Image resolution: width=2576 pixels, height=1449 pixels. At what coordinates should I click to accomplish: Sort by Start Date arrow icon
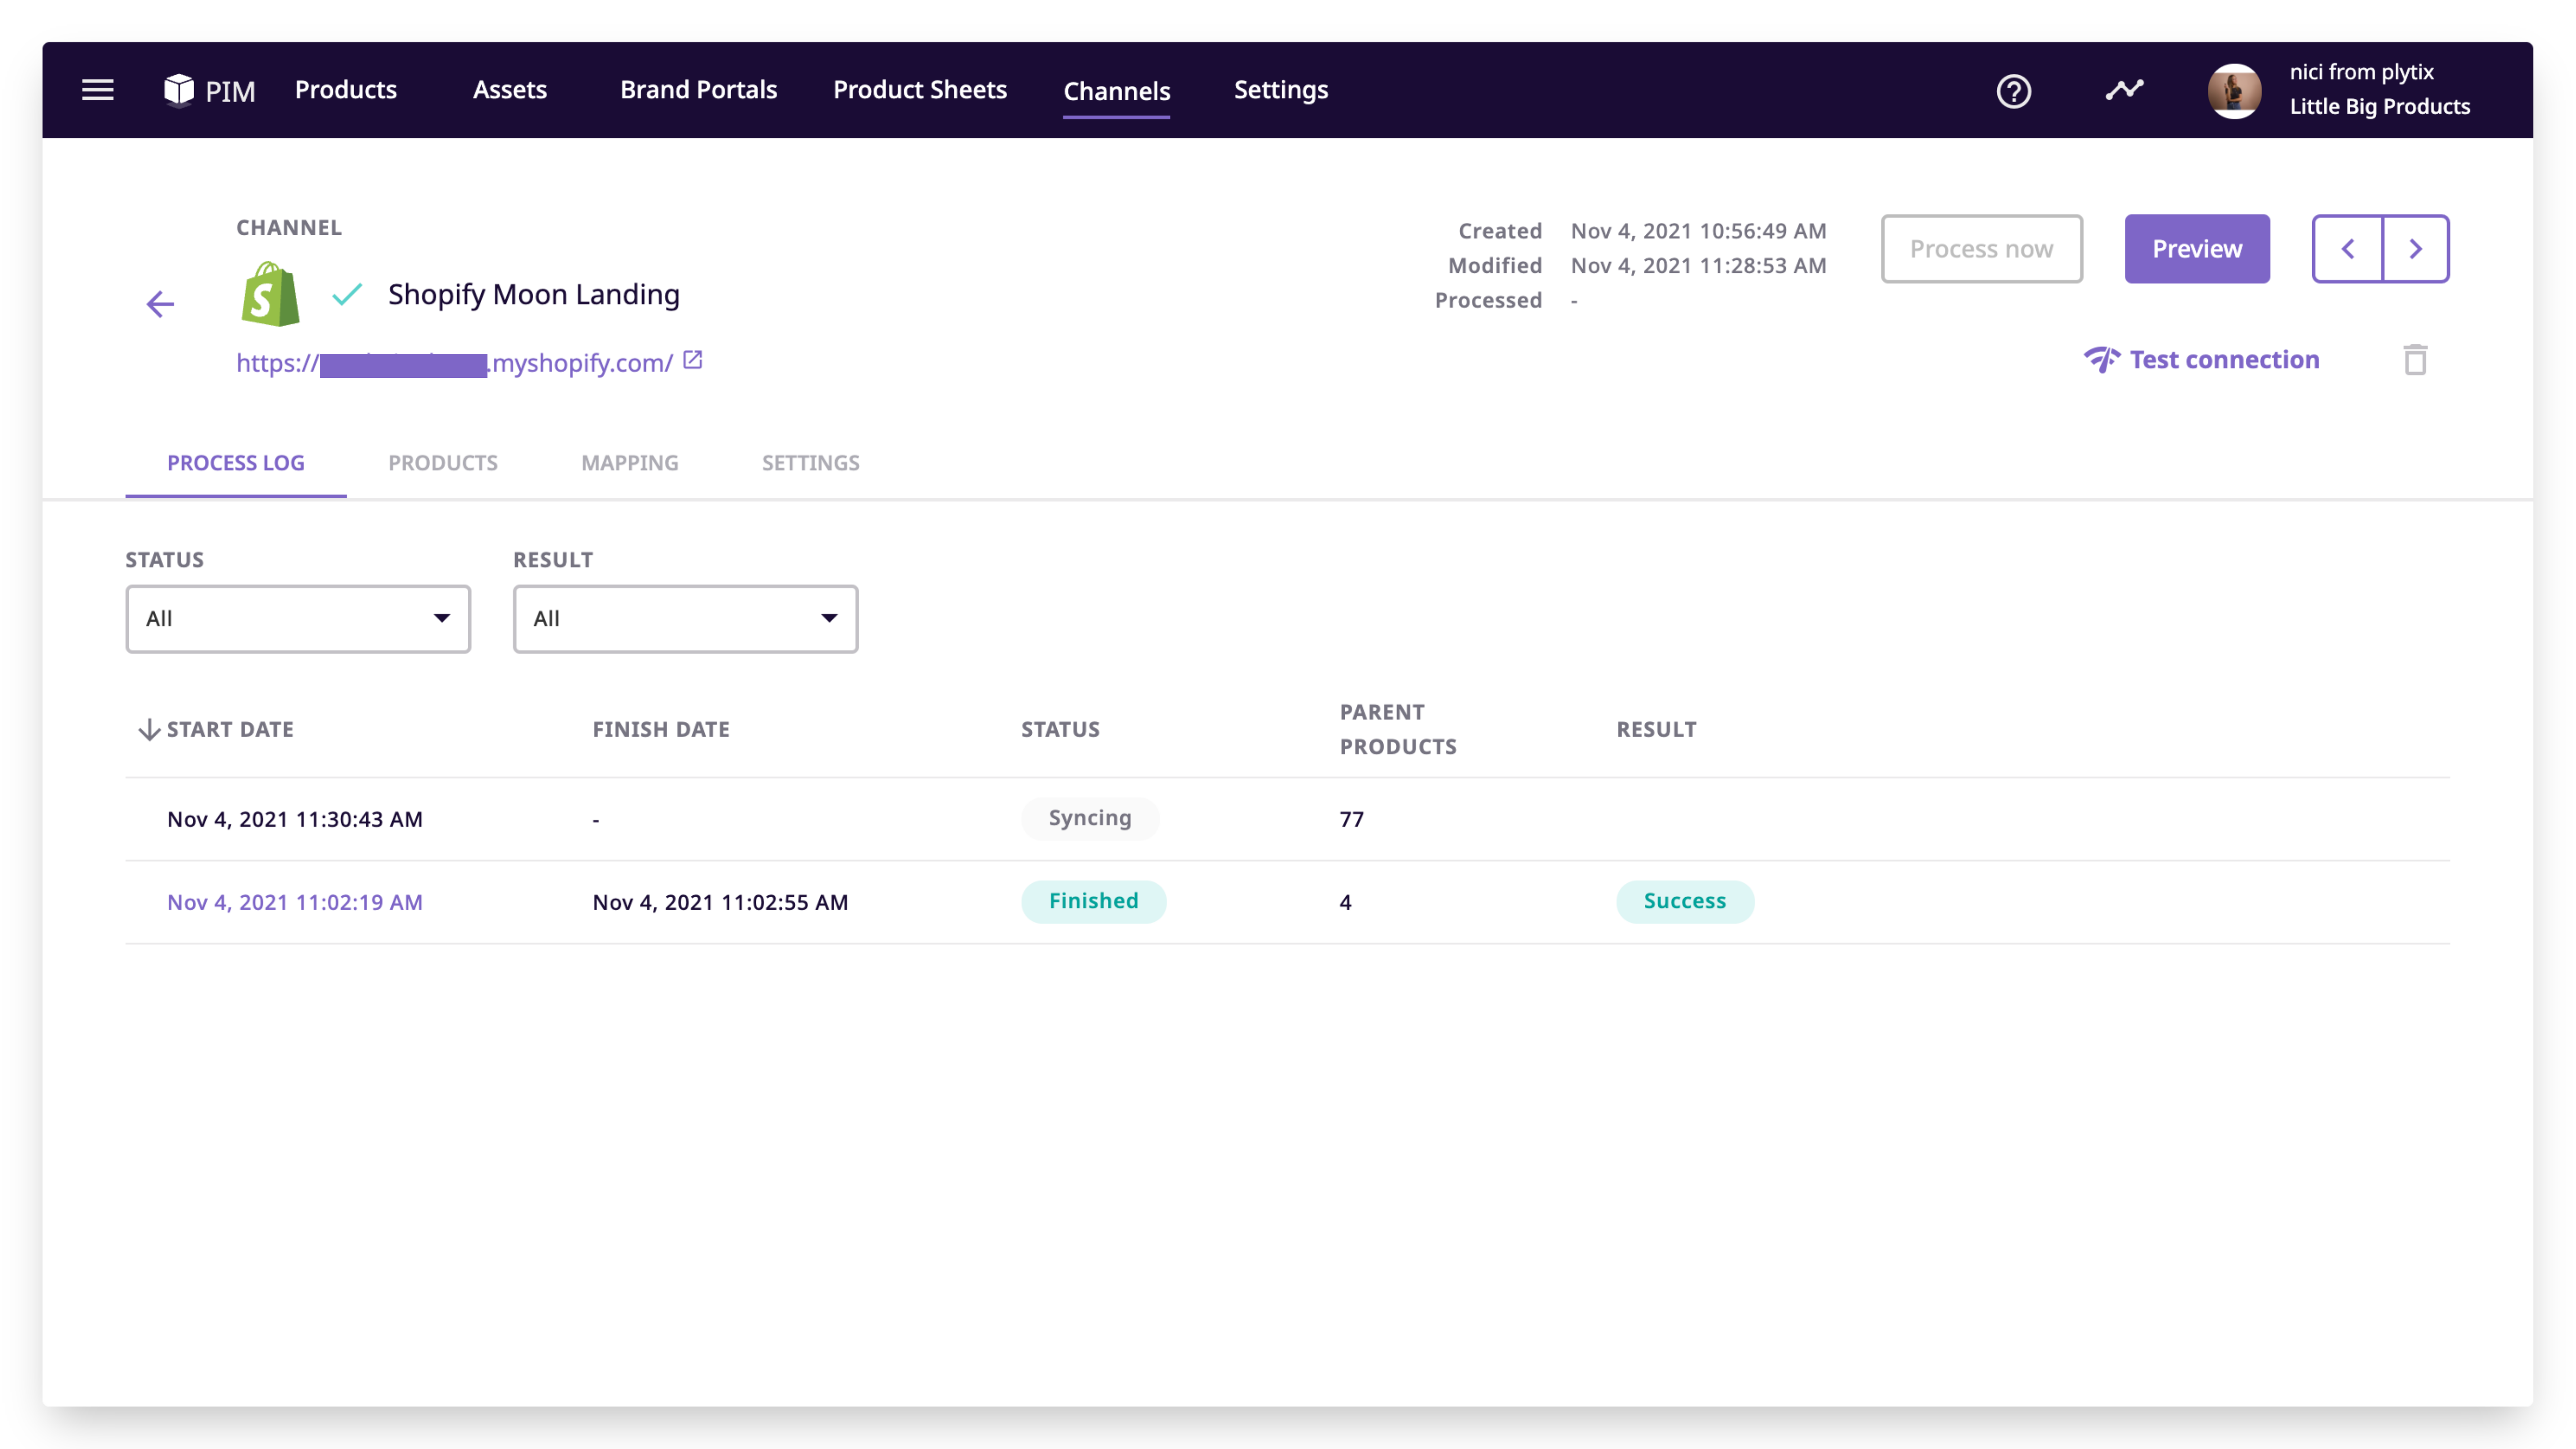coord(149,729)
